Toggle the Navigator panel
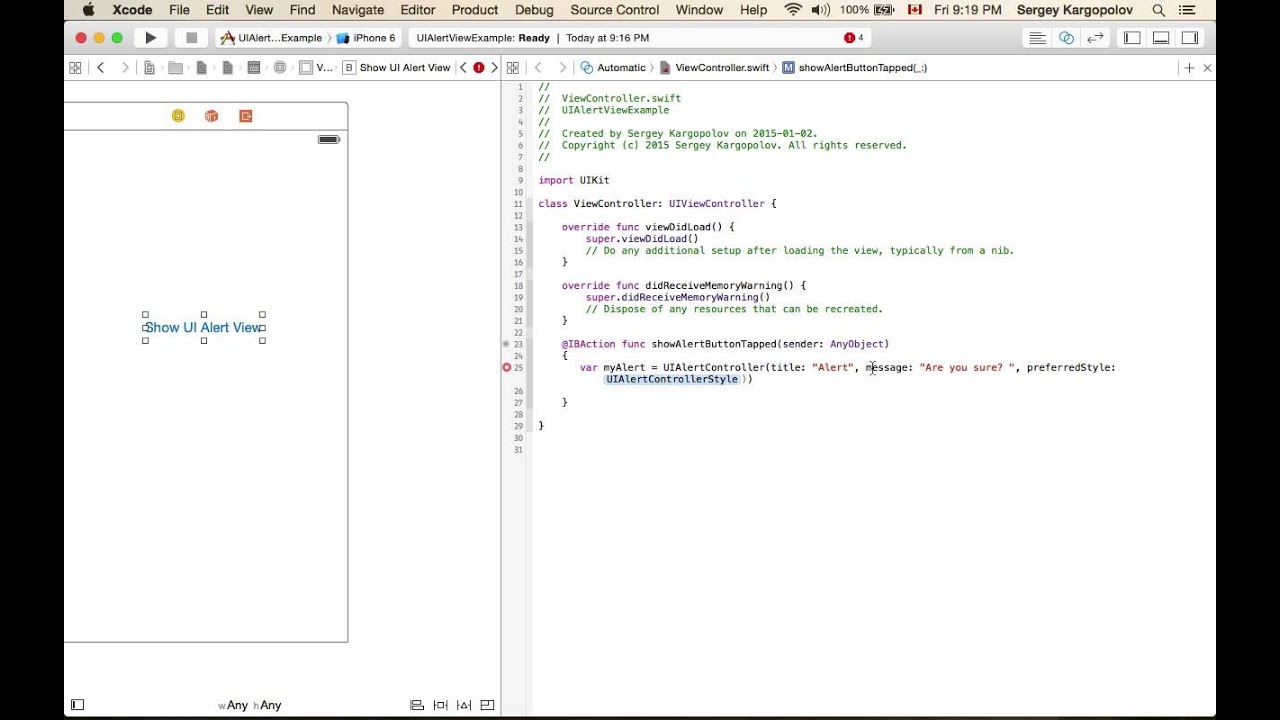 point(1132,38)
